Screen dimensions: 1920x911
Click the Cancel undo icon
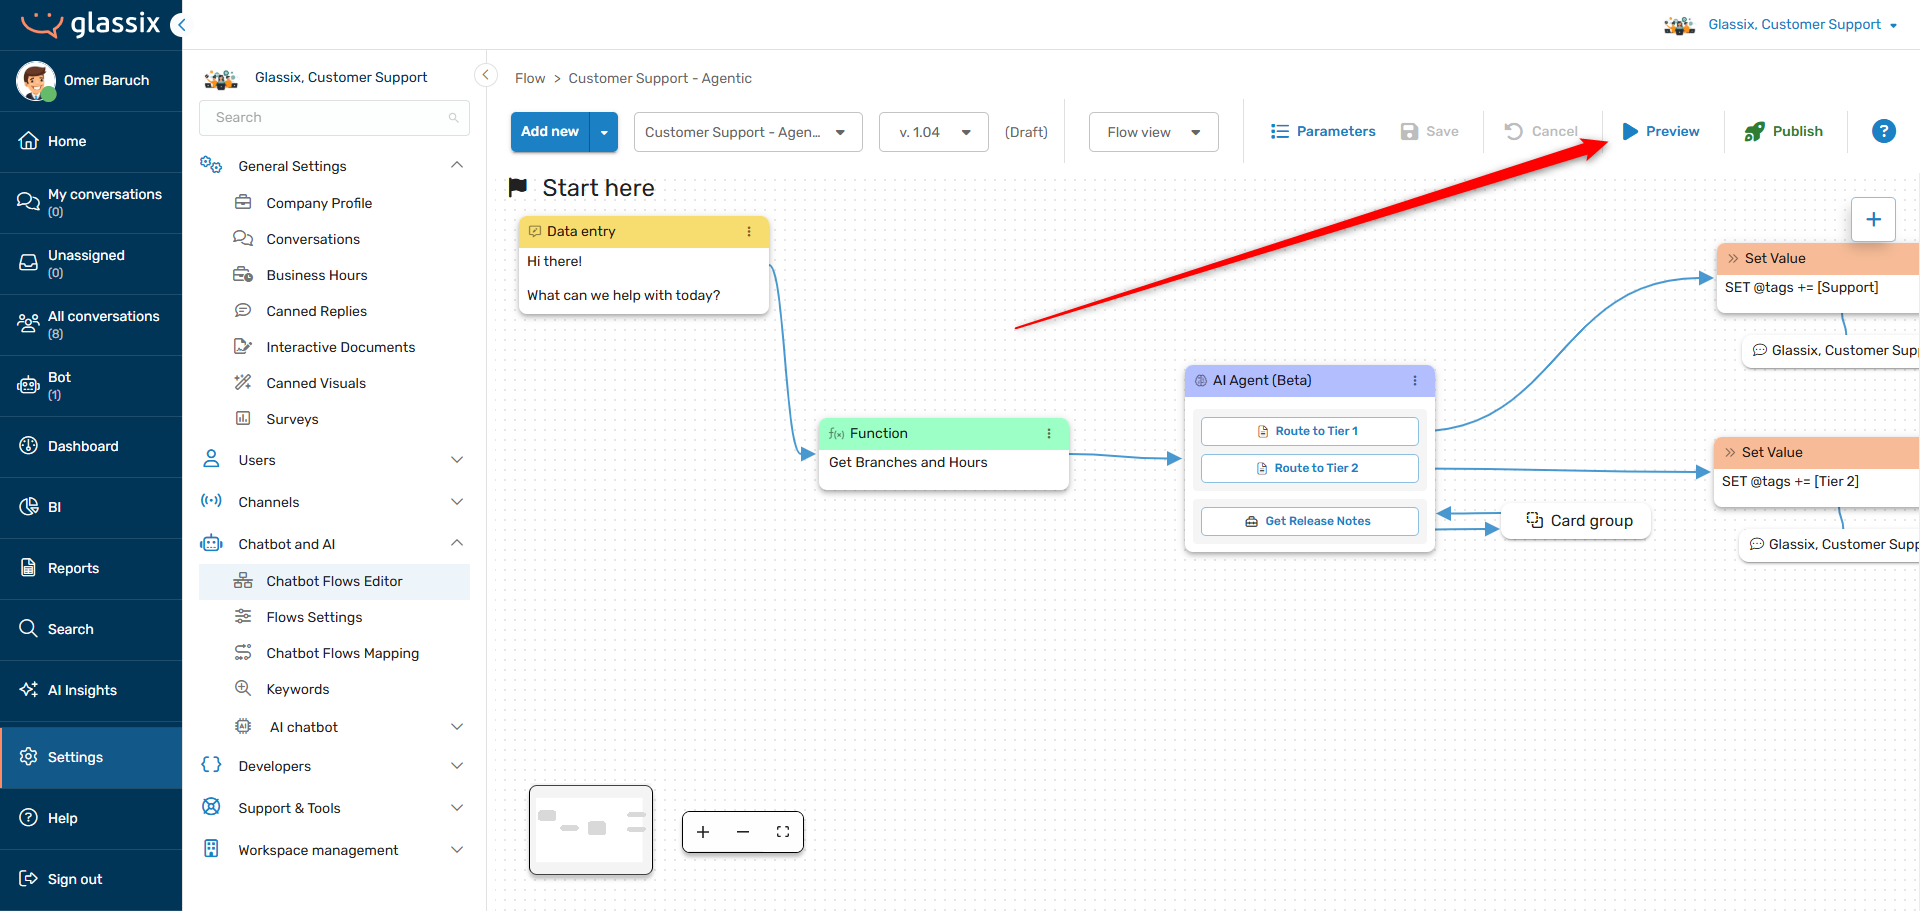point(1514,131)
